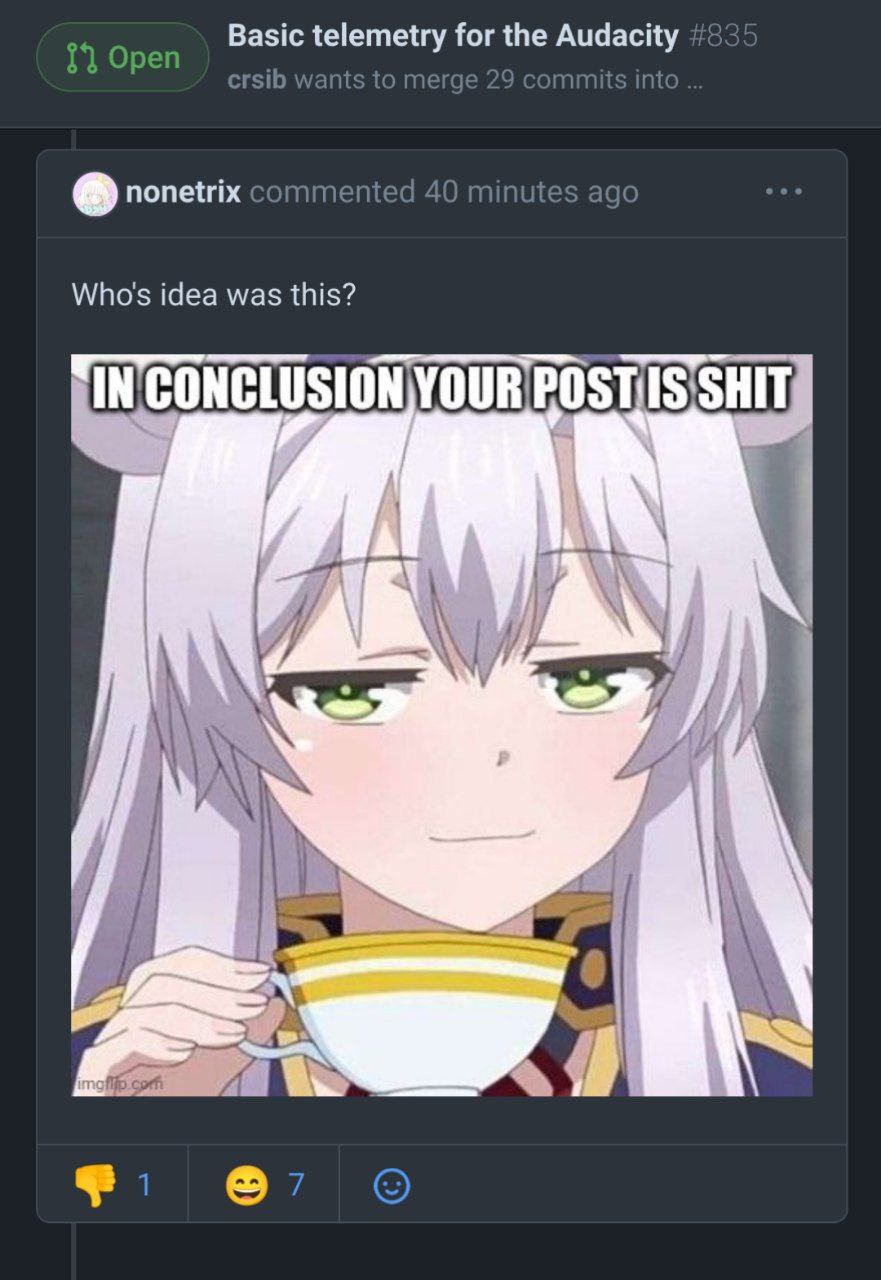The image size is (881, 1280).
Task: Click the crsib author link
Action: click(257, 80)
